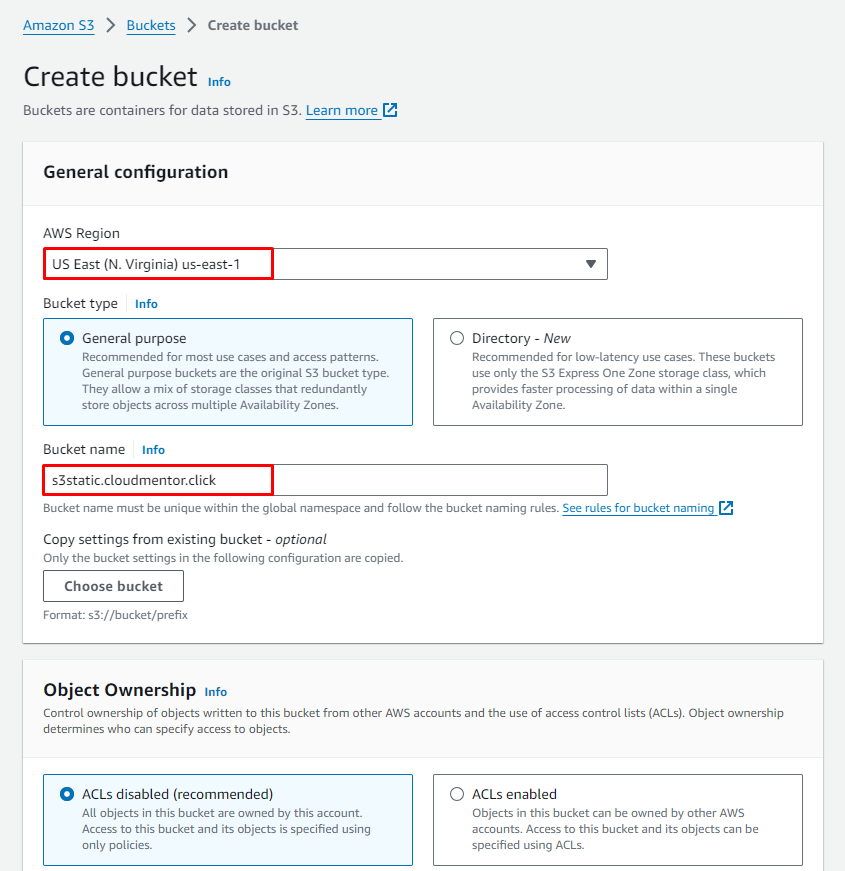Select Directory bucket type option
This screenshot has height=871, width=845.
pos(457,338)
